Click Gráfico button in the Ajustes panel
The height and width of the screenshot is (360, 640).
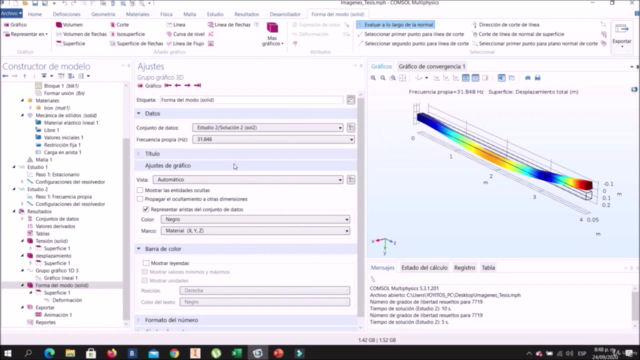(x=150, y=86)
